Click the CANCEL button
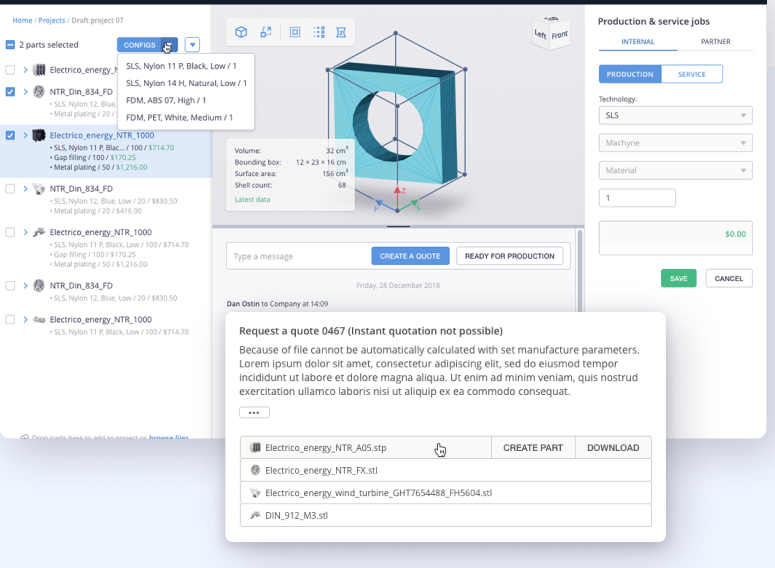The width and height of the screenshot is (775, 568). click(x=729, y=278)
